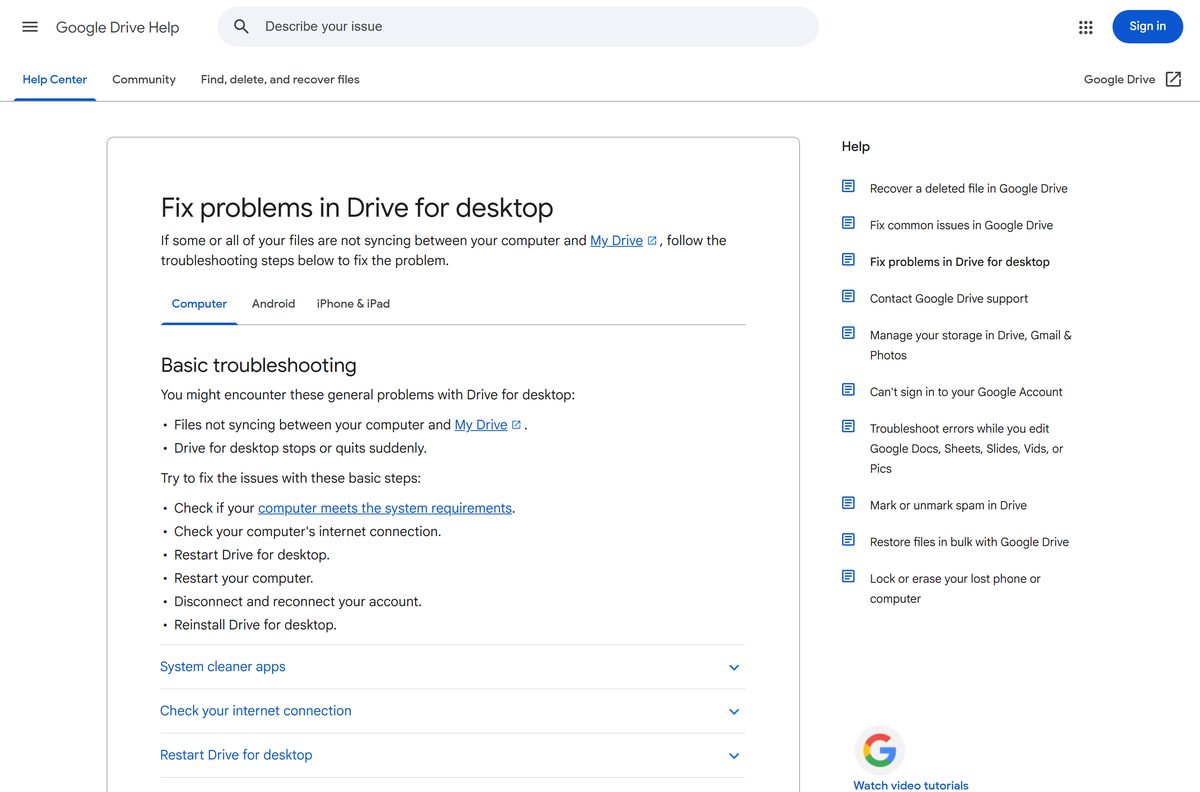
Task: Click article icon beside Contact Google Drive support
Action: point(848,296)
